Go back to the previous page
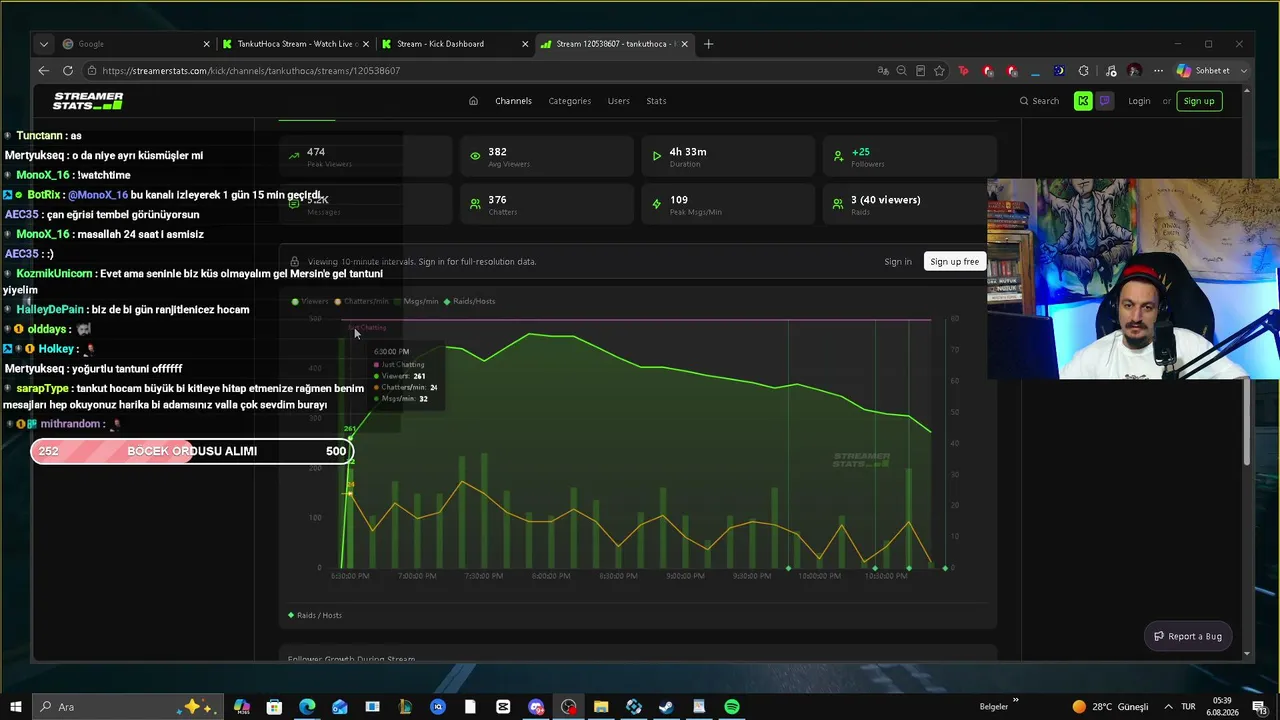Screen dimensions: 1280x720 tap(43, 71)
